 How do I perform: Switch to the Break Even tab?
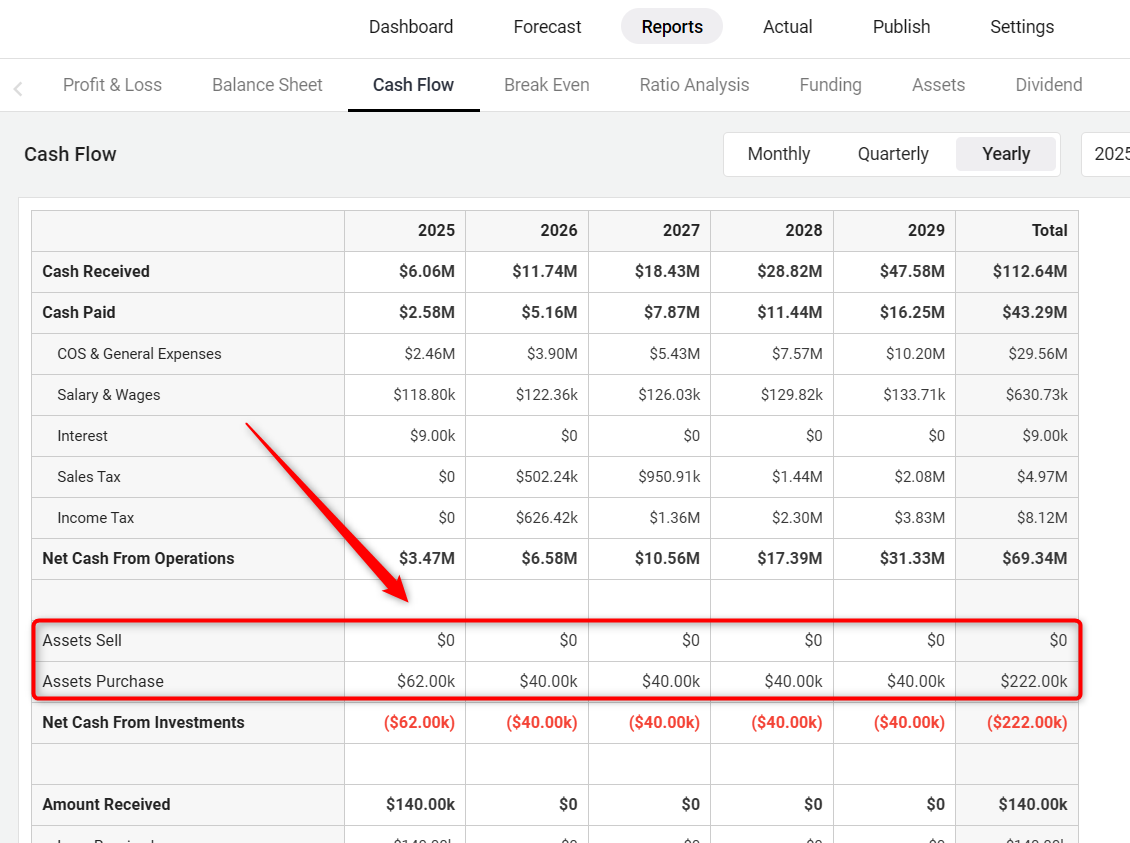[546, 85]
